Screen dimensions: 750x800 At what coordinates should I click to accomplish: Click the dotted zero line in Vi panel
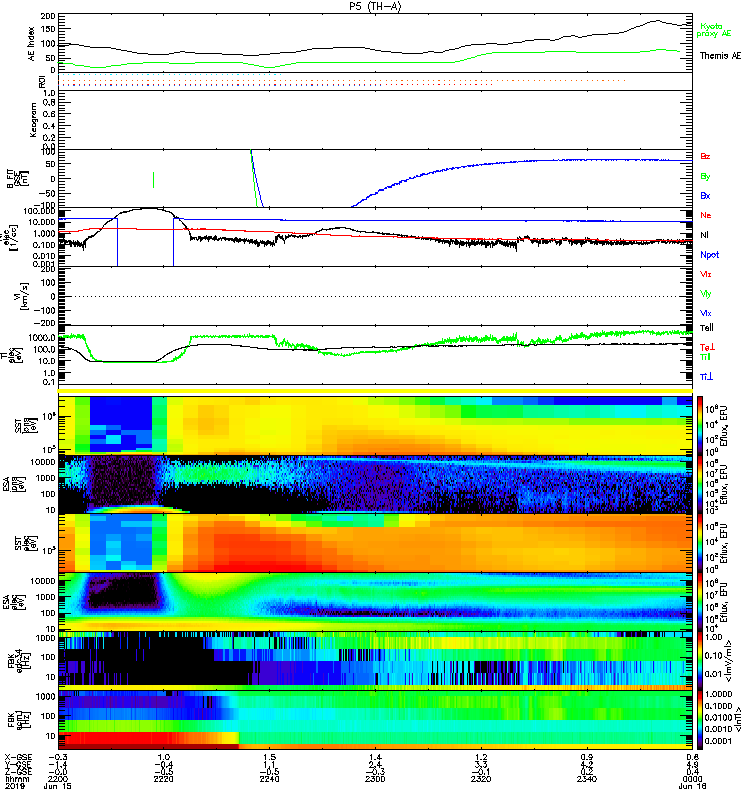click(376, 296)
